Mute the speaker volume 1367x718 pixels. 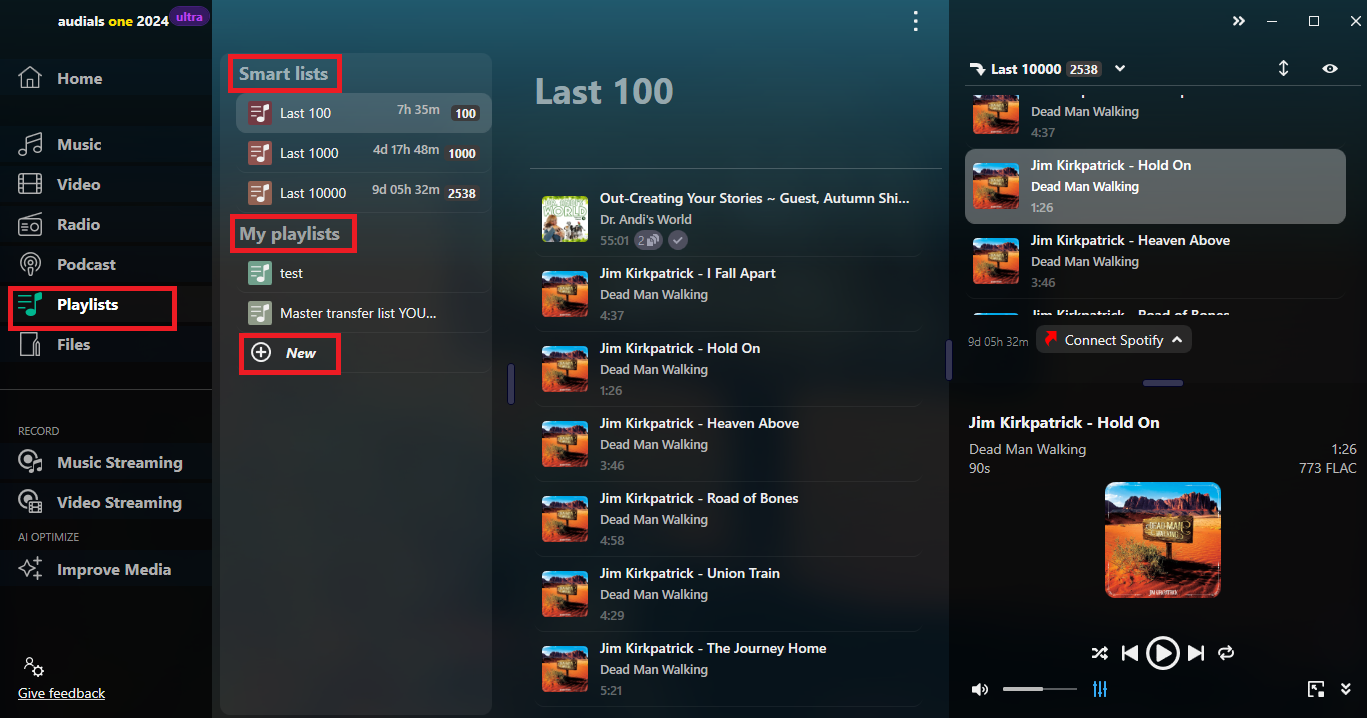(980, 689)
